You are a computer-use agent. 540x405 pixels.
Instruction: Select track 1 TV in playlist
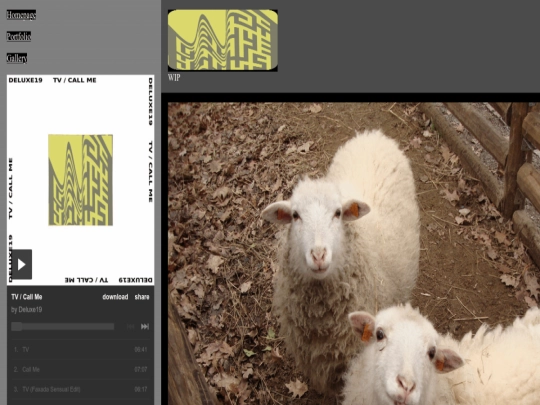coord(81,350)
